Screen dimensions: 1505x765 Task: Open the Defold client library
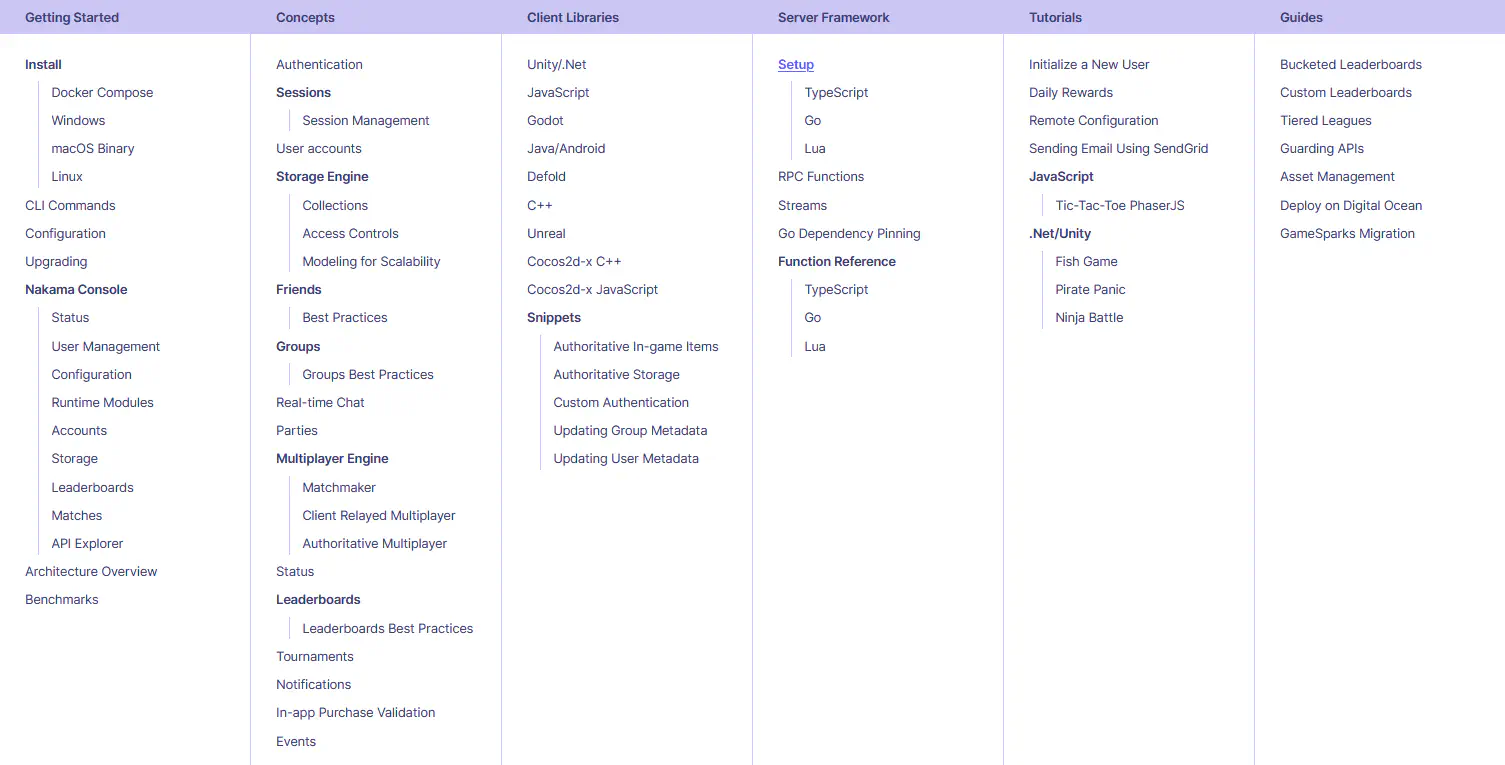coord(546,176)
